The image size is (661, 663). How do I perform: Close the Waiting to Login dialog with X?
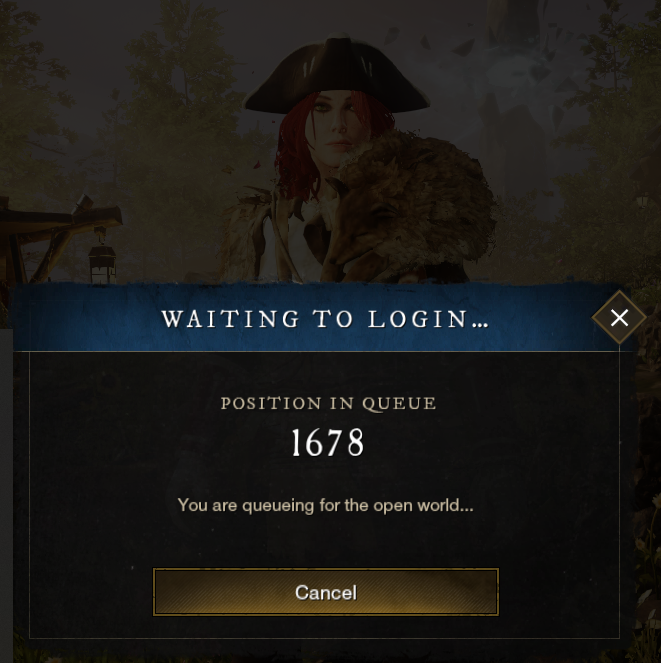(x=619, y=318)
